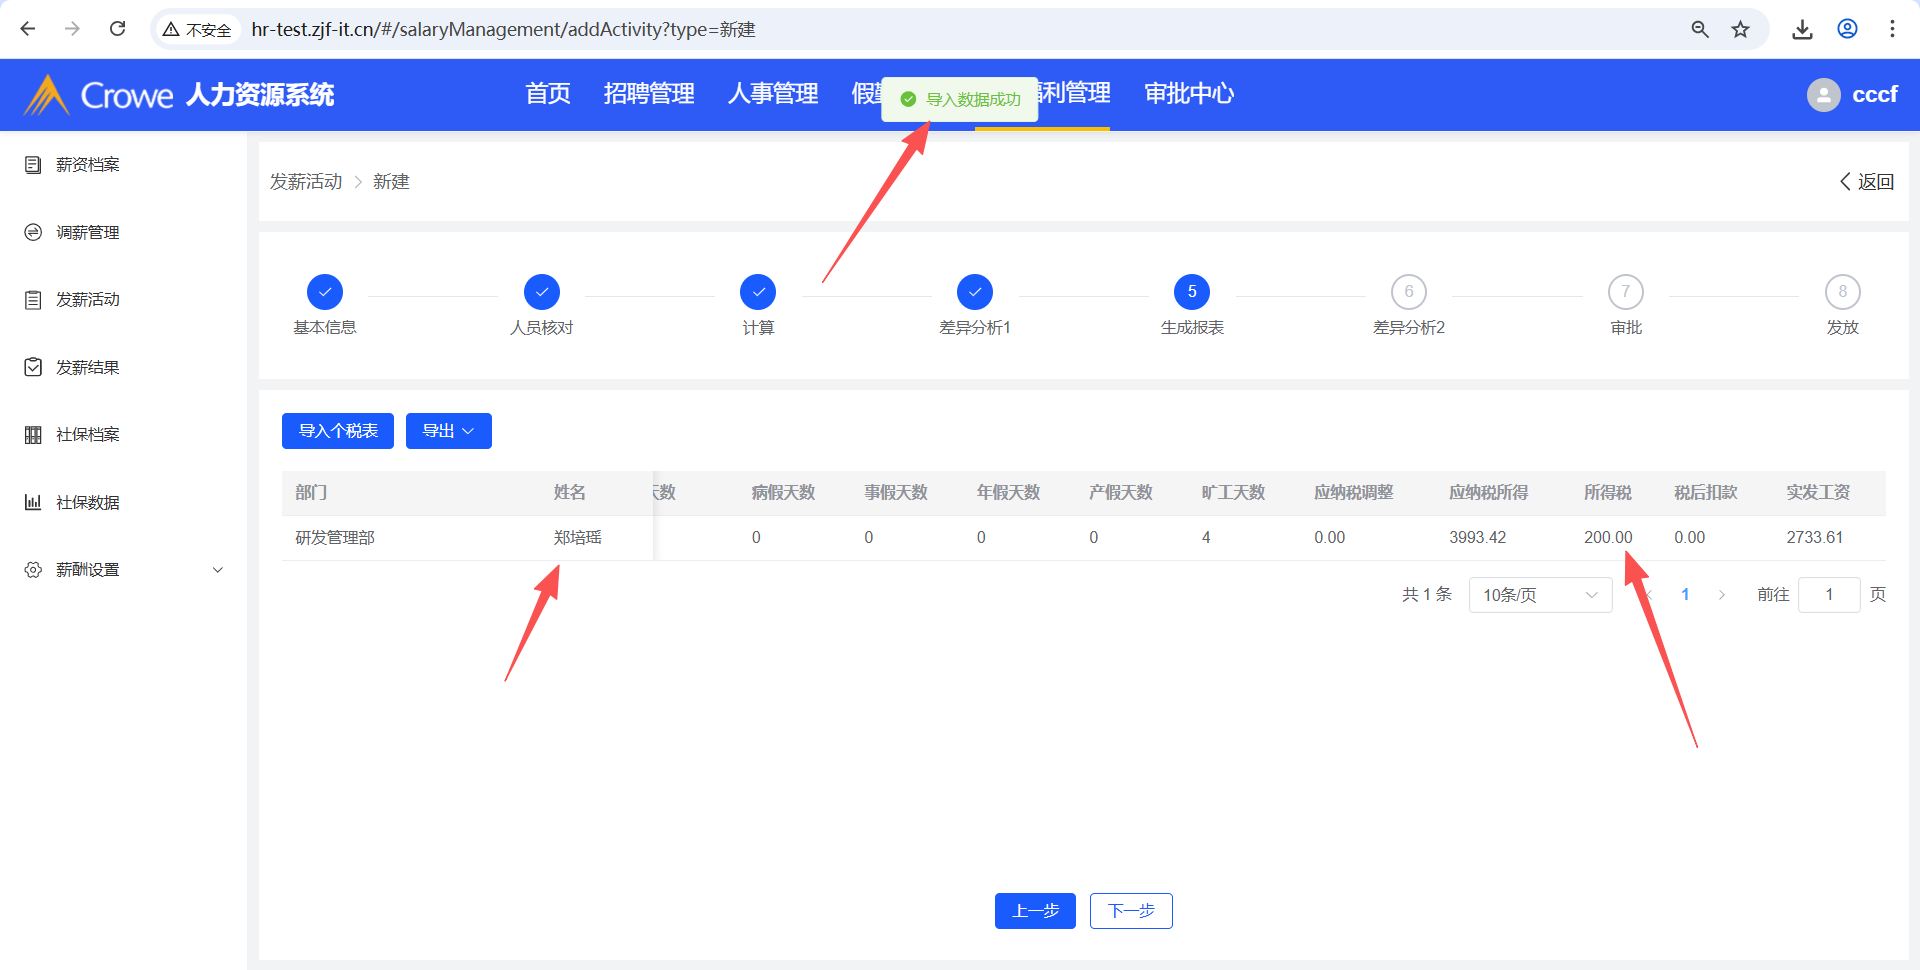Viewport: 1920px width, 970px height.
Task: Open 发薪活动 via its sidebar icon
Action: coord(33,300)
